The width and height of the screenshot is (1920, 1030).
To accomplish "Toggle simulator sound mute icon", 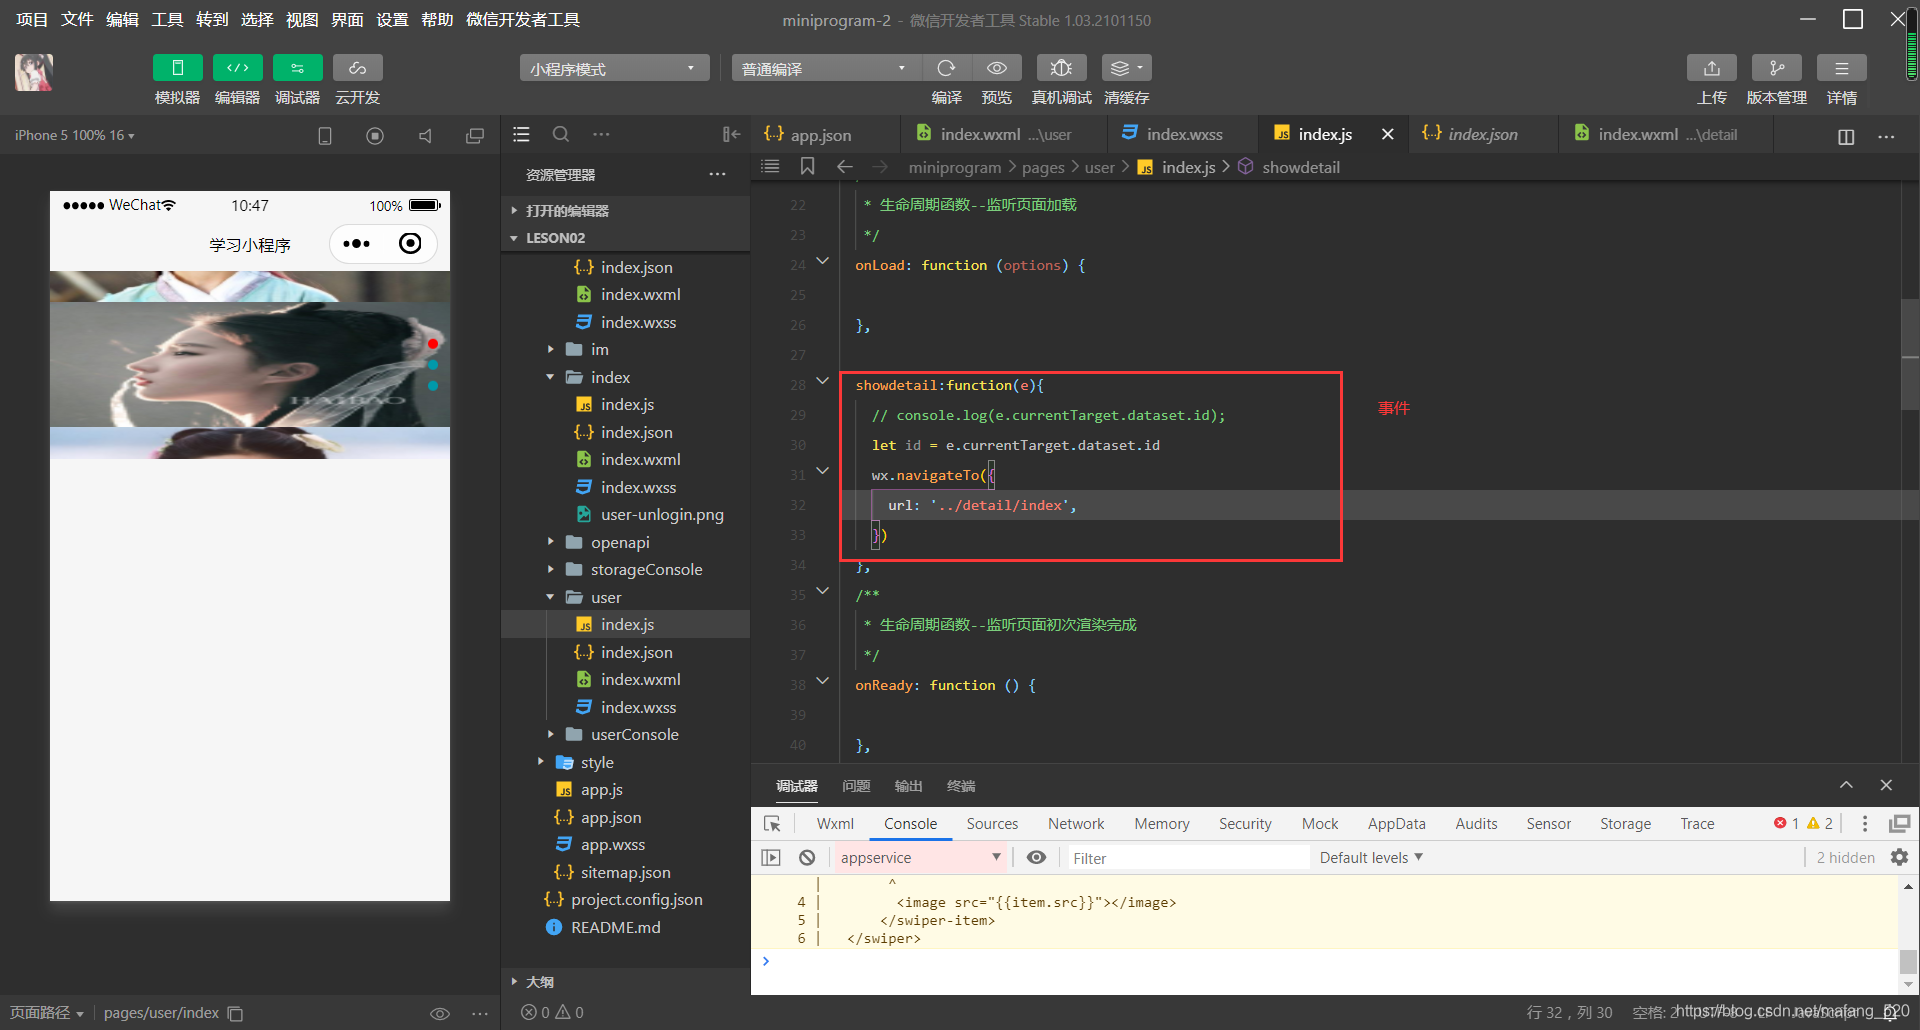I will pos(425,135).
